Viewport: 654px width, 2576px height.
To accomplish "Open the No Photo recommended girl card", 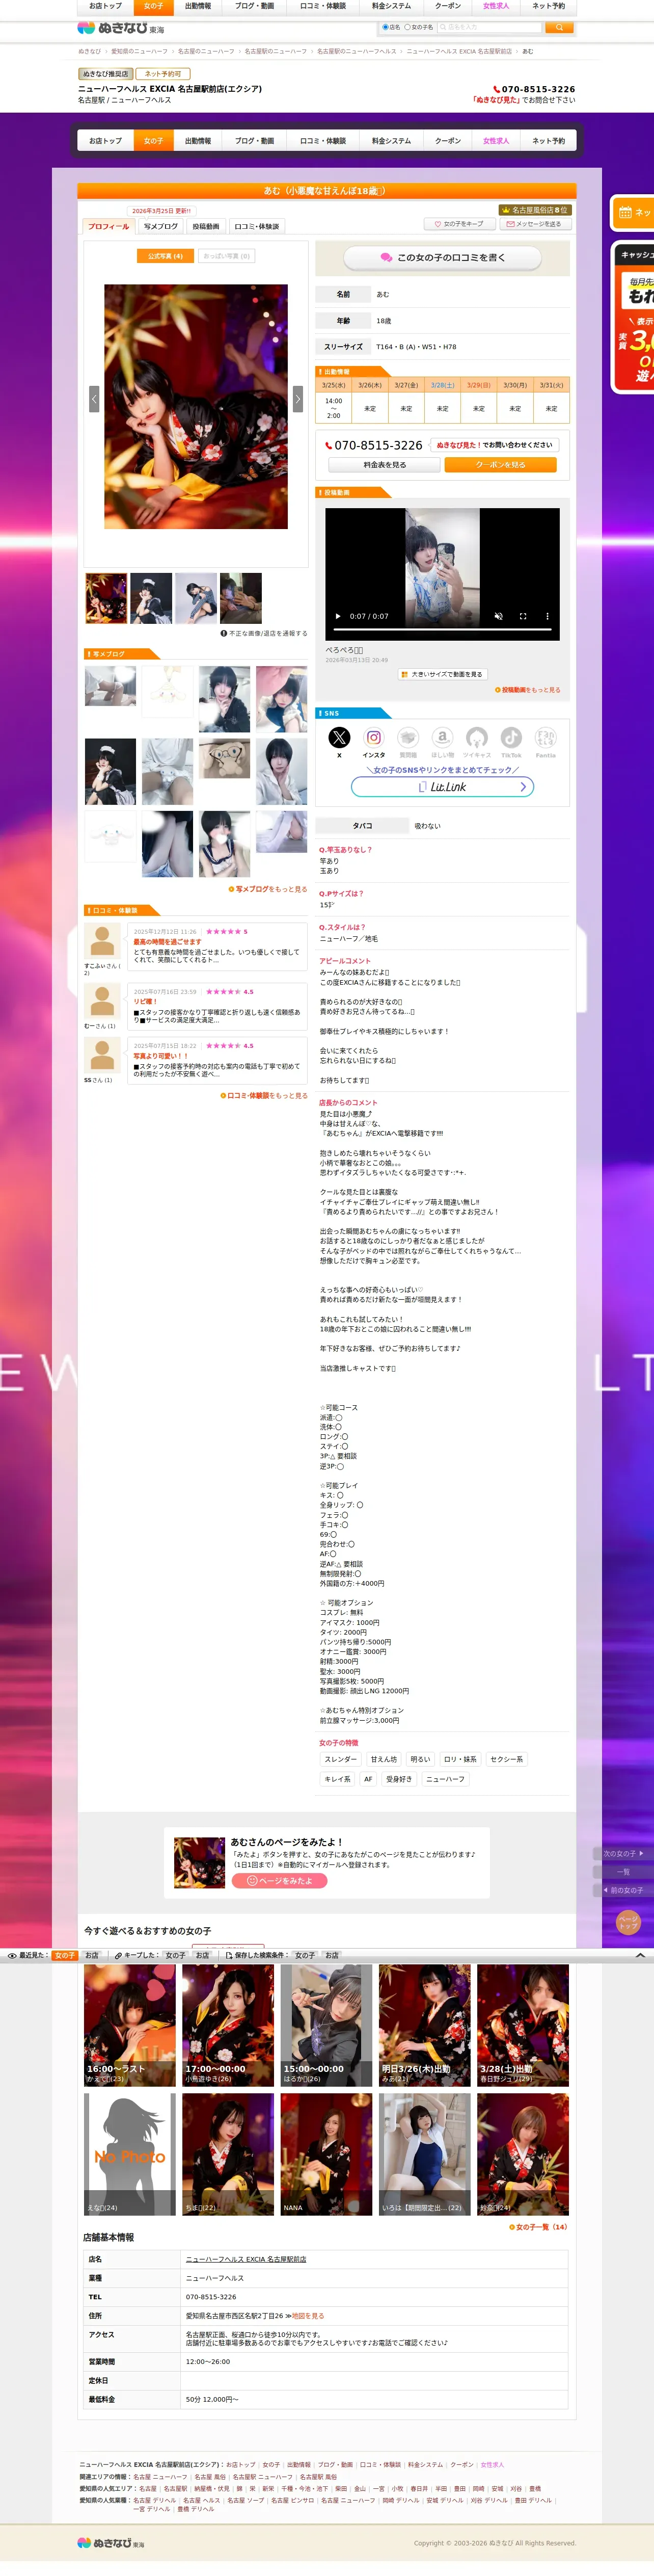I will click(x=129, y=2154).
